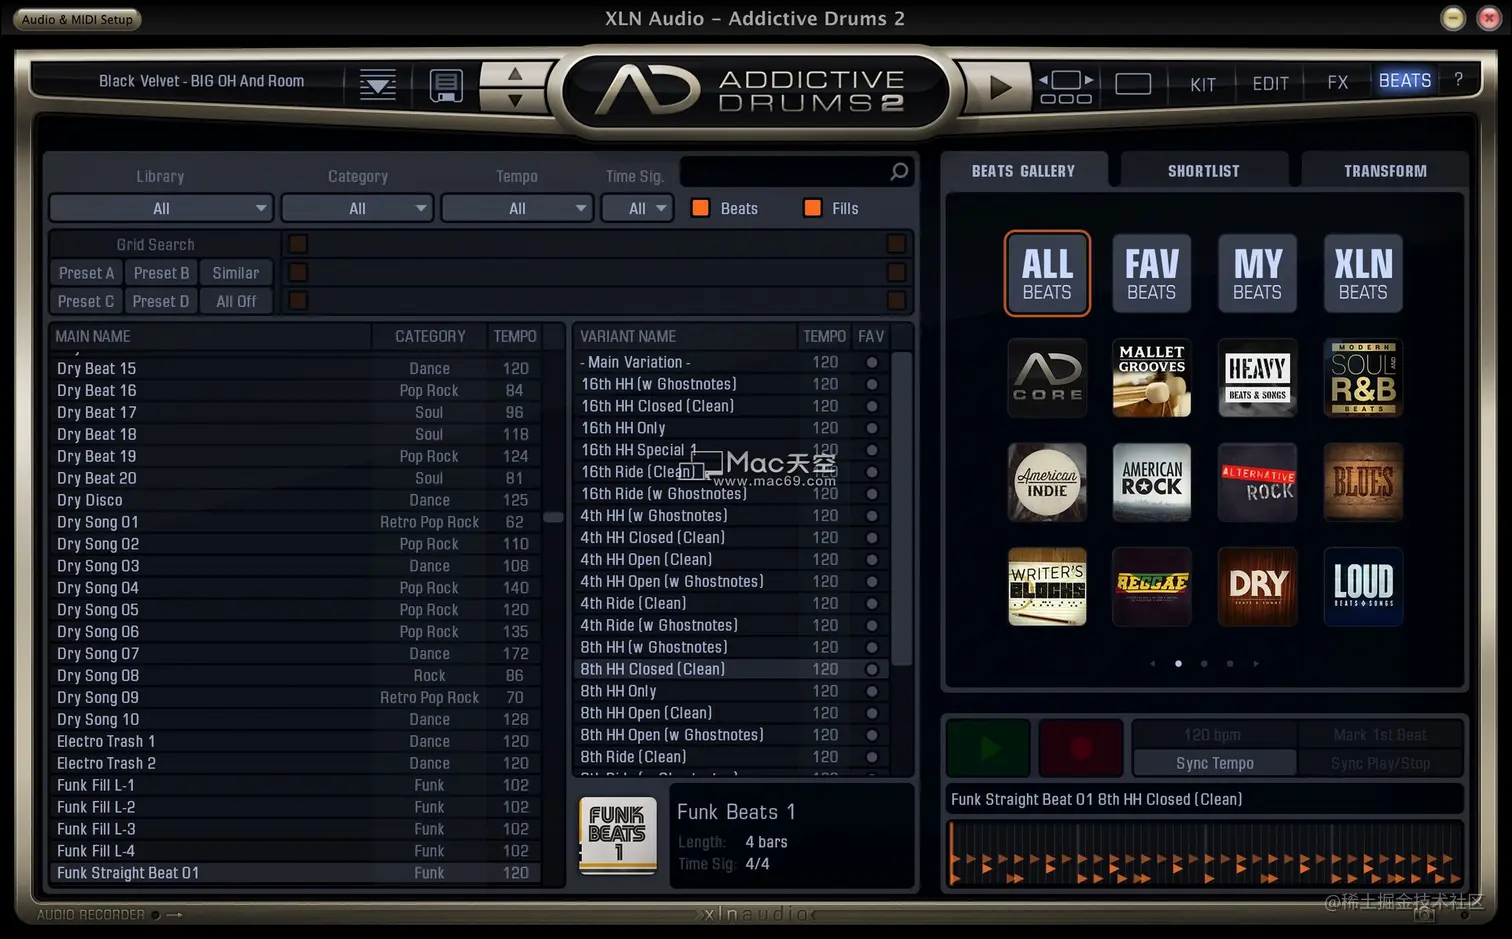Toggle favorite for 8th HH Closed (Clean)
Screen dimensions: 1512x939
[x=872, y=669]
